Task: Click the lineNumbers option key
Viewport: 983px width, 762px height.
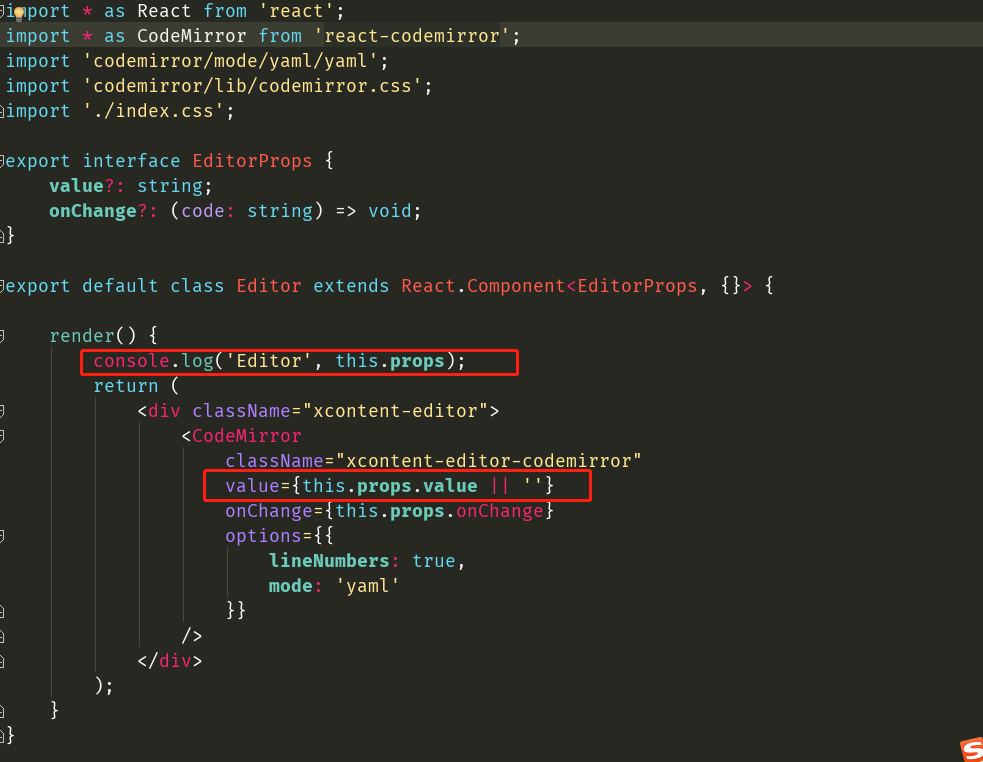Action: point(329,561)
